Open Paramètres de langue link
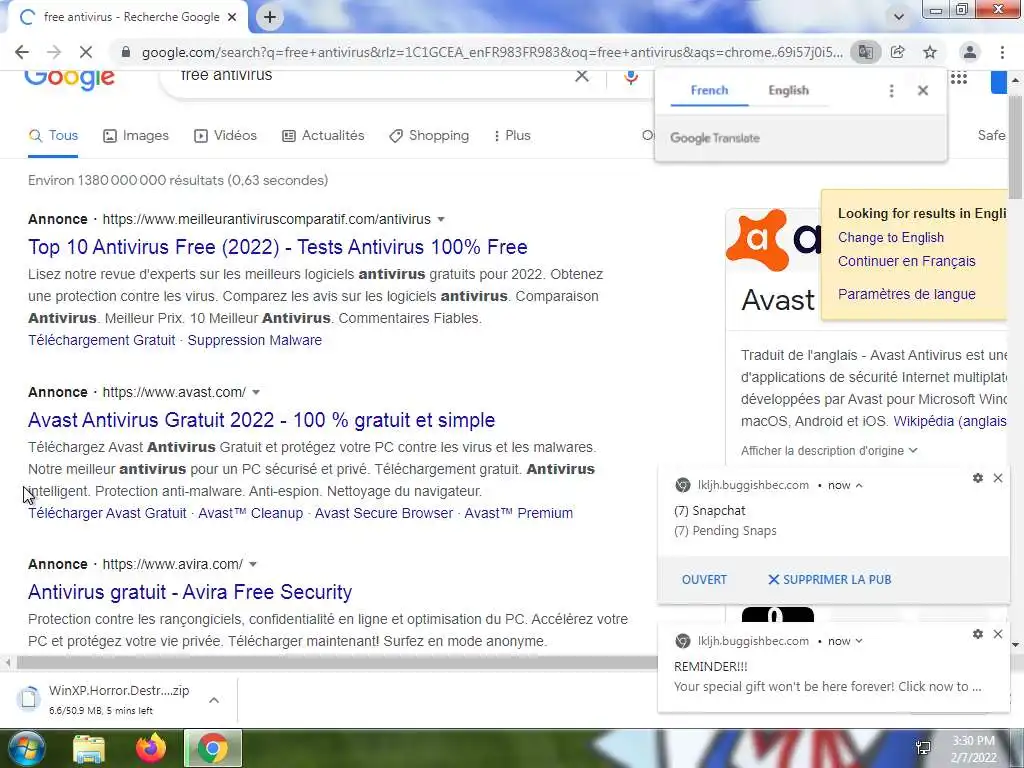Viewport: 1024px width, 768px height. click(x=906, y=294)
